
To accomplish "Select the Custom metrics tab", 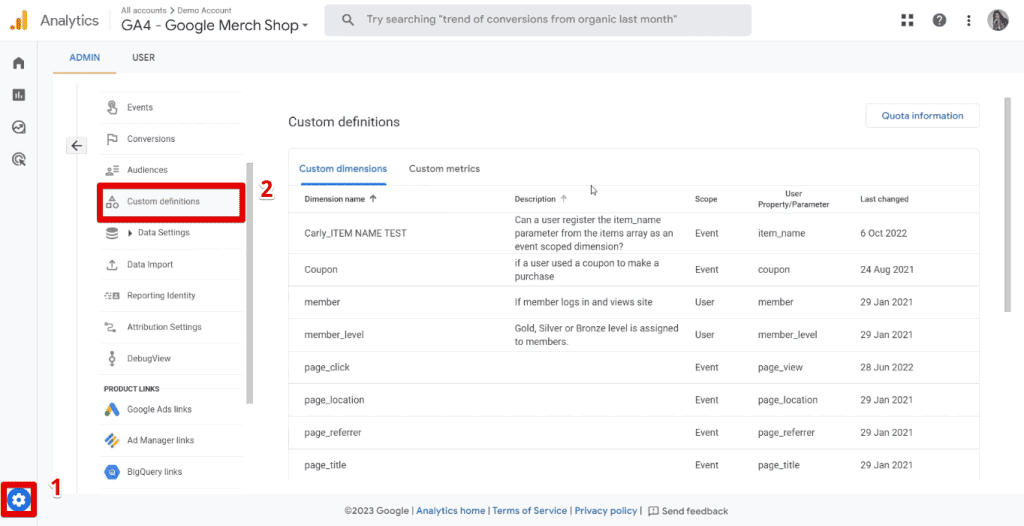I will pyautogui.click(x=445, y=169).
